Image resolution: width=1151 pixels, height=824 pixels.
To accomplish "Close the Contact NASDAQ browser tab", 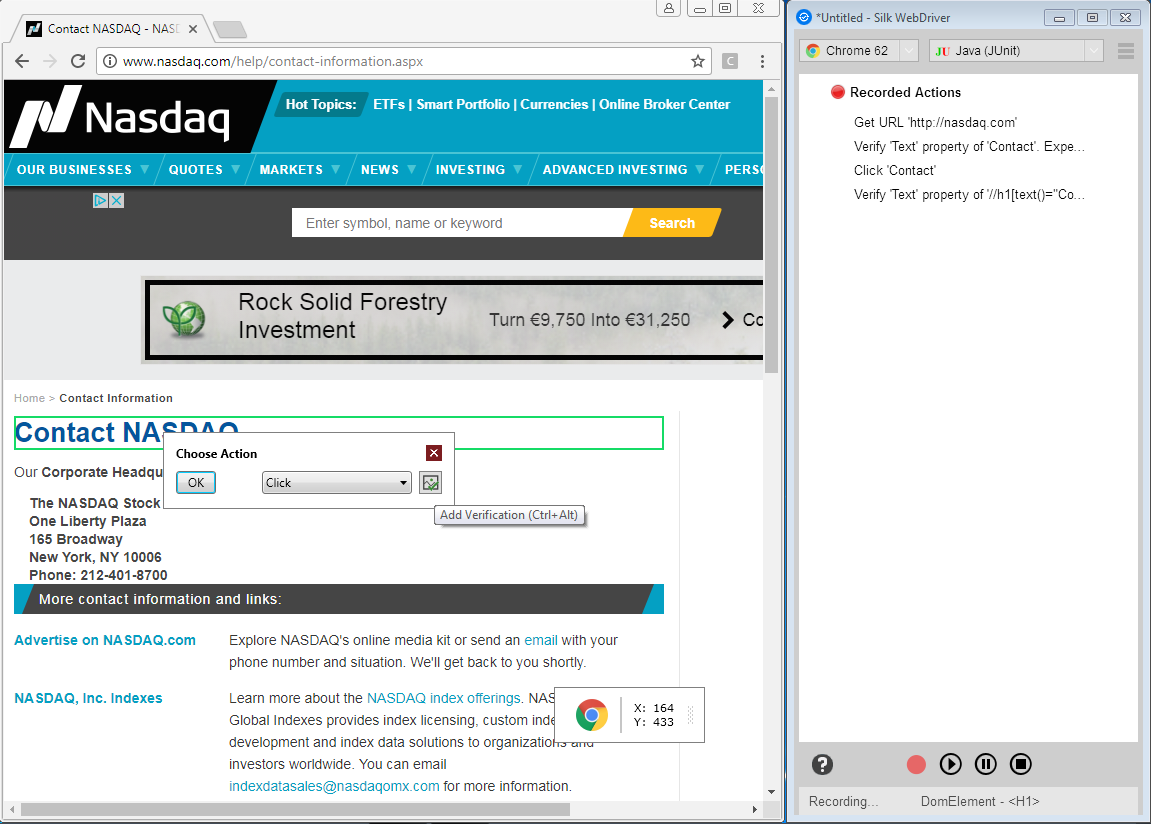I will pos(192,29).
